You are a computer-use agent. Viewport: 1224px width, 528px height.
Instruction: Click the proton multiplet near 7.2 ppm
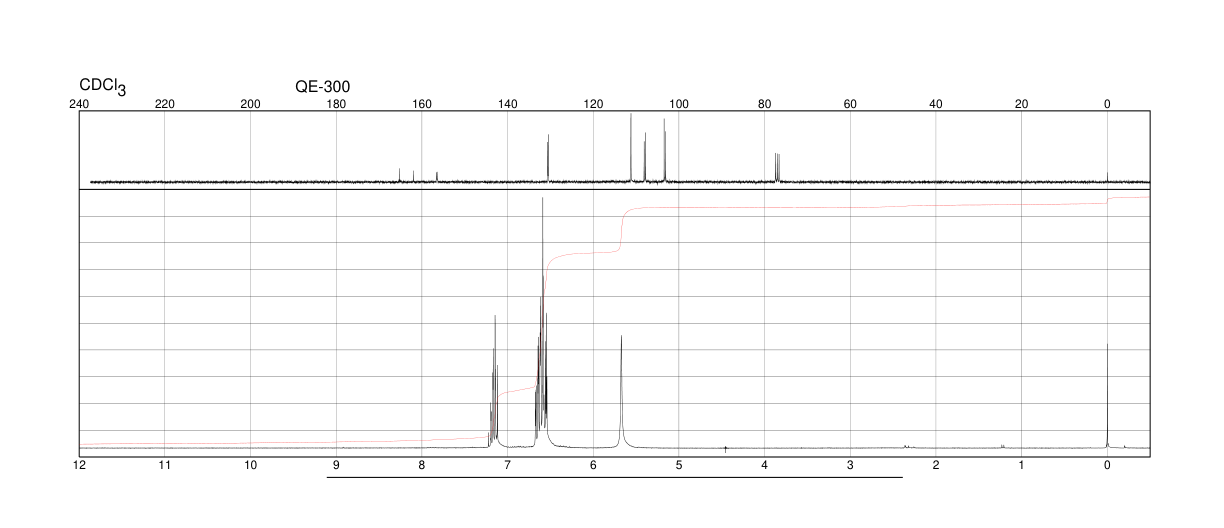point(494,381)
